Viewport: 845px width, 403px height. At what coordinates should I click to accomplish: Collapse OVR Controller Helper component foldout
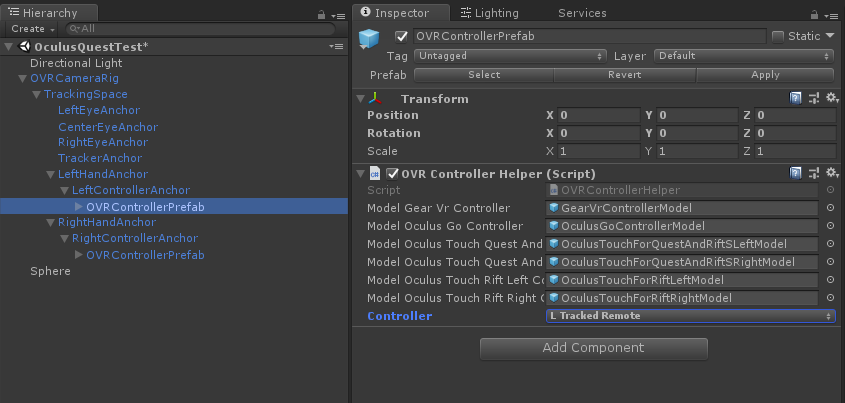(x=360, y=173)
